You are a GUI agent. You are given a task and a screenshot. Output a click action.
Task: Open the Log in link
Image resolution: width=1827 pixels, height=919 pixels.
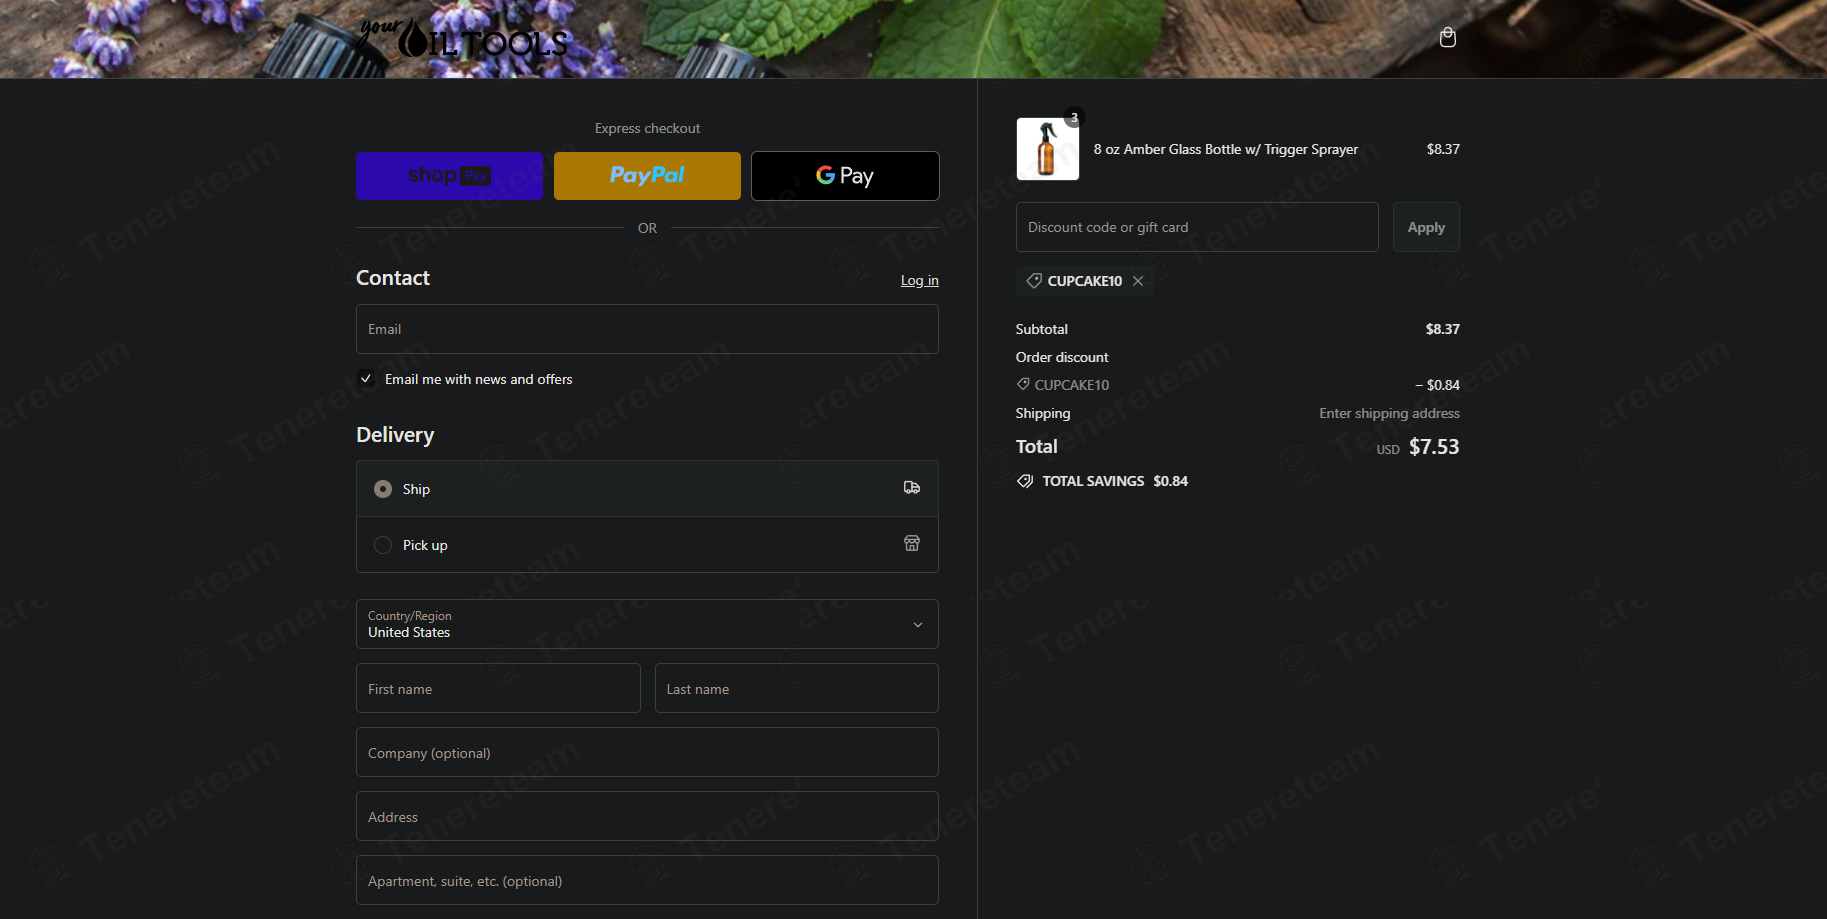tap(919, 281)
